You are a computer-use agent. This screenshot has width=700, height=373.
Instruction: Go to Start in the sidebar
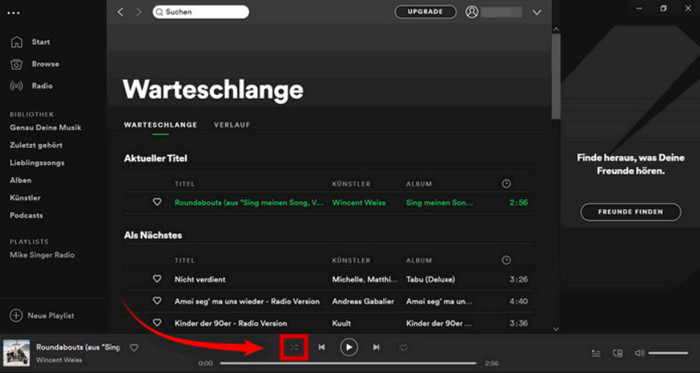[41, 42]
